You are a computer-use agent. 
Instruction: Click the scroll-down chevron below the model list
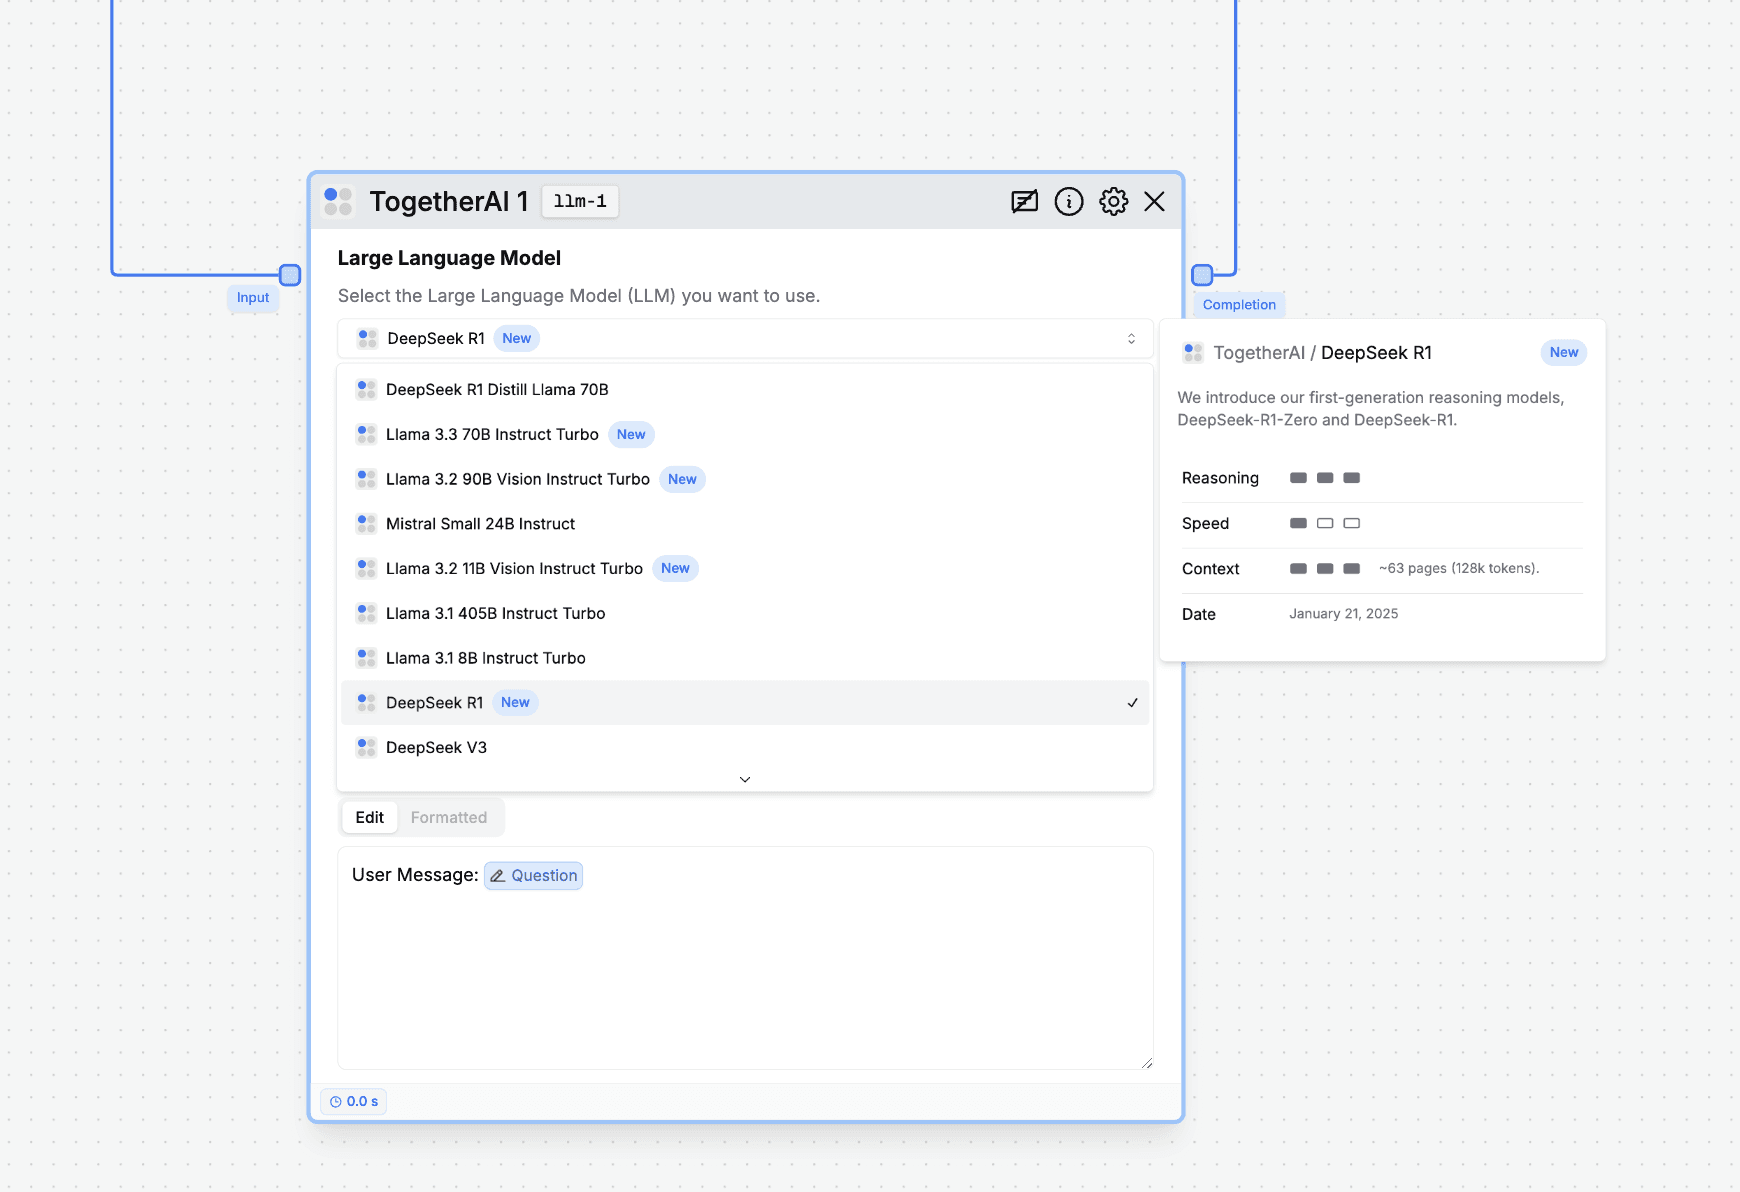(745, 779)
